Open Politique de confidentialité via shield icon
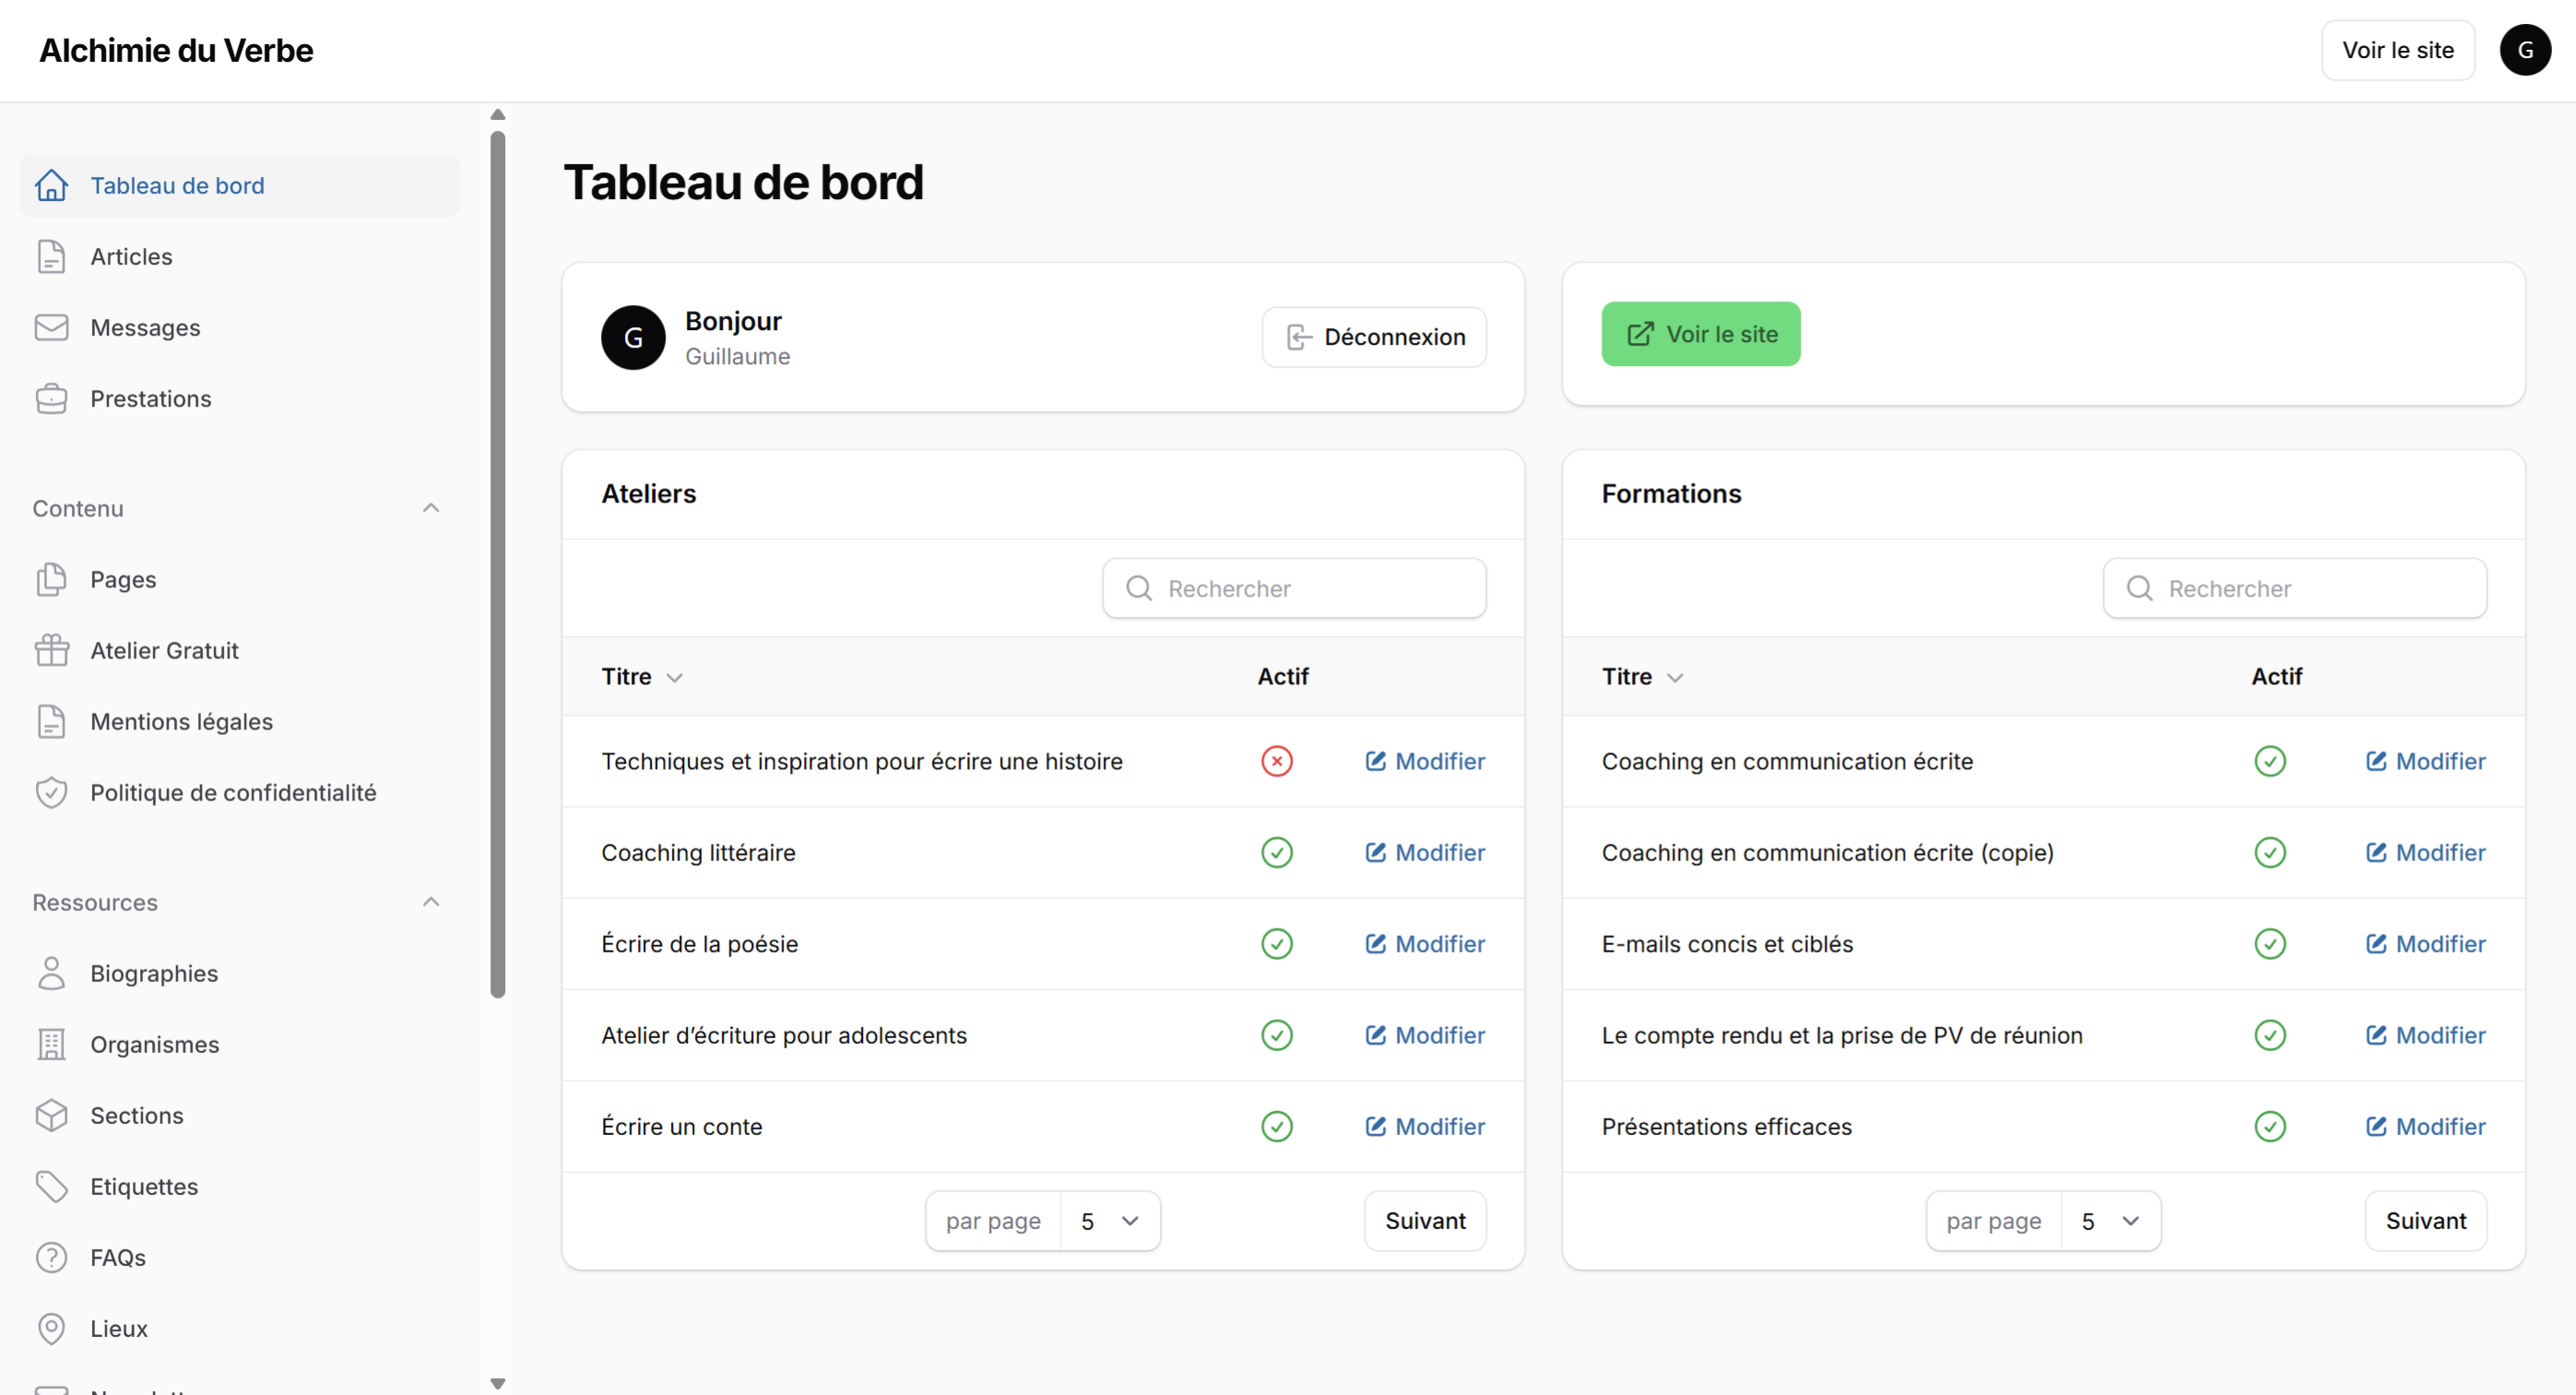 point(51,793)
